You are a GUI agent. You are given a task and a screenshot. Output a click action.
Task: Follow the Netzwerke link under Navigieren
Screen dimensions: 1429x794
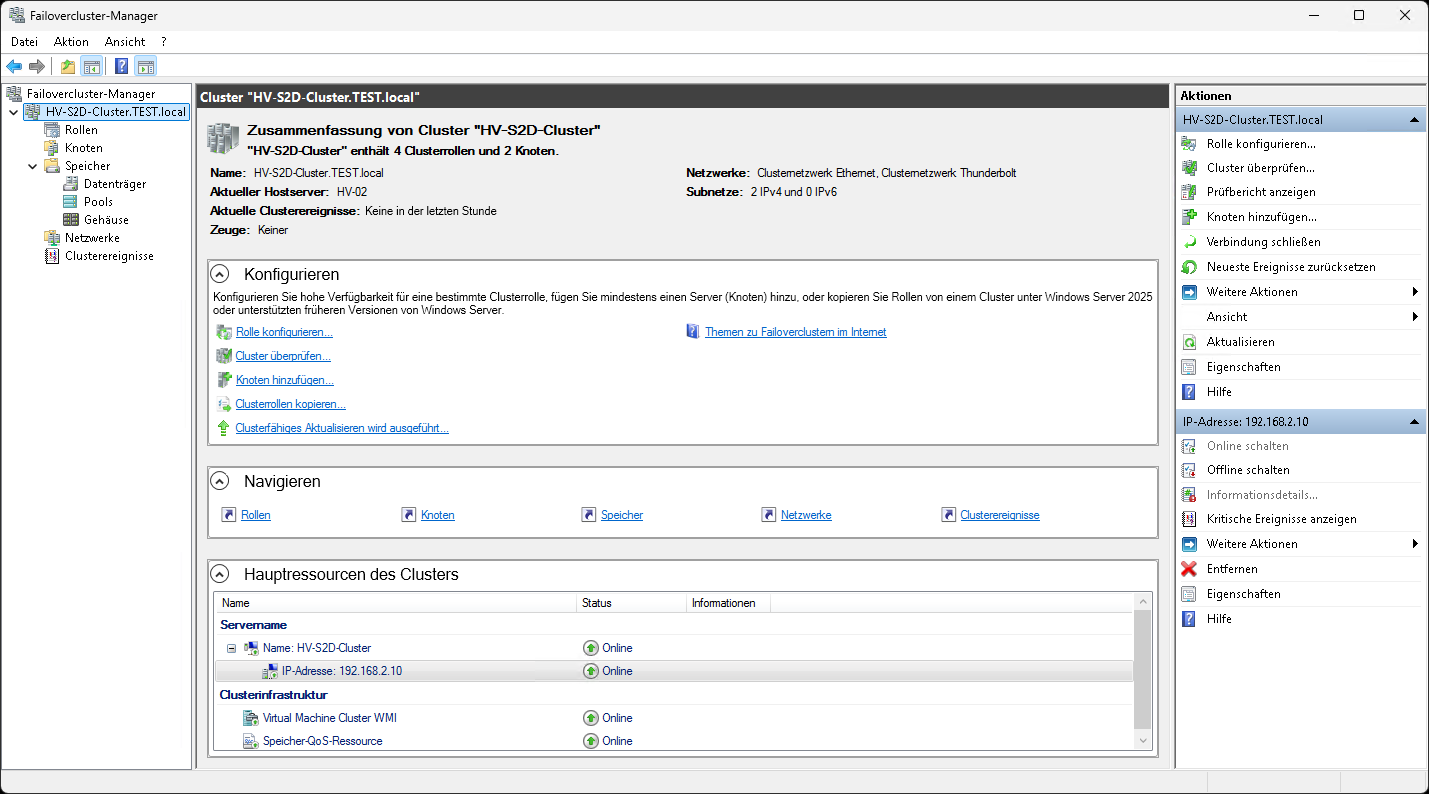pos(806,515)
